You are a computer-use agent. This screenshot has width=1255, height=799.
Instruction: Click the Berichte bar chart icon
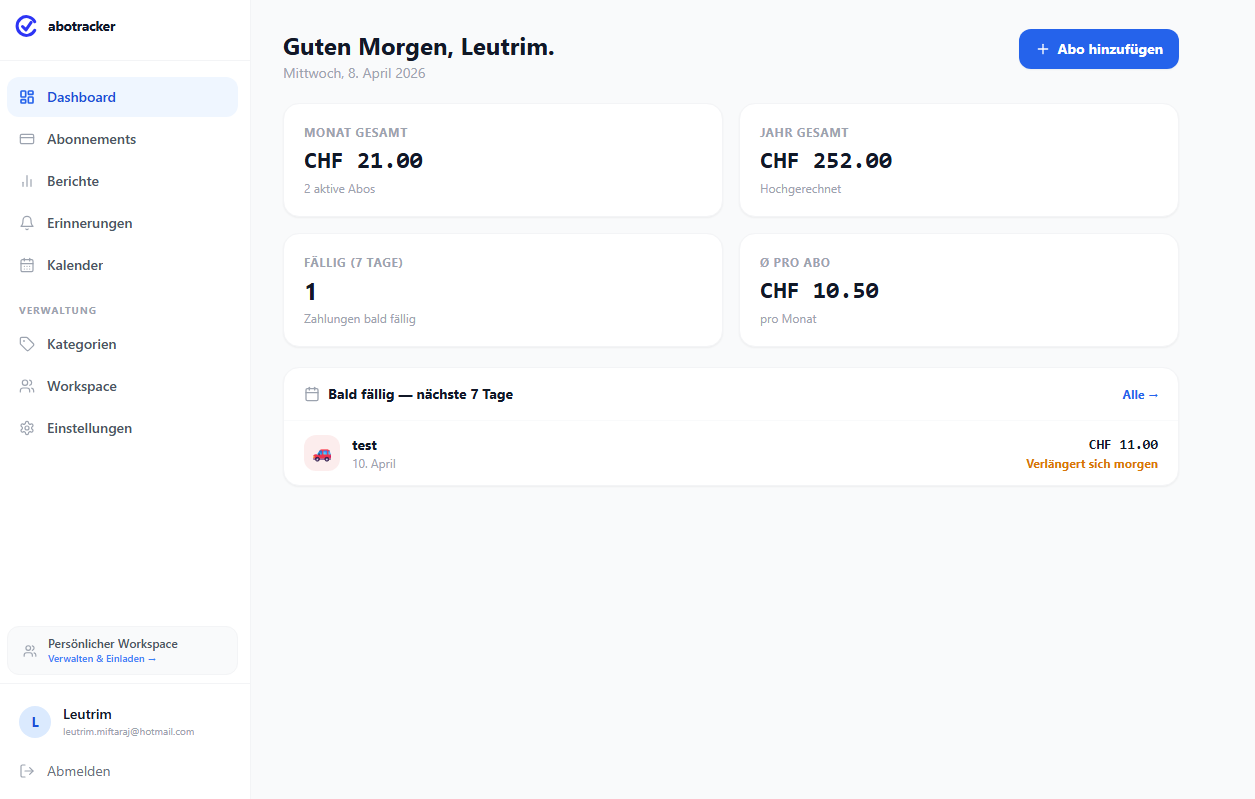coord(27,181)
